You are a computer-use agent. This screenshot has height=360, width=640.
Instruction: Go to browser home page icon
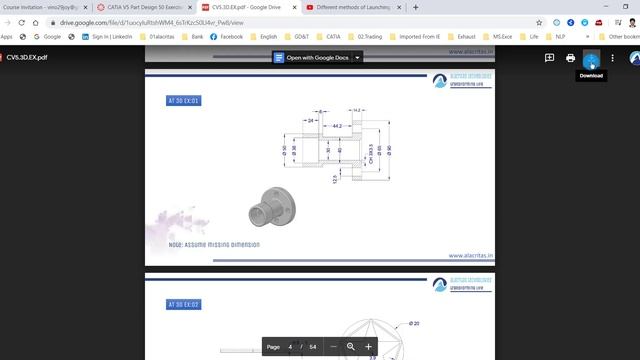36,23
